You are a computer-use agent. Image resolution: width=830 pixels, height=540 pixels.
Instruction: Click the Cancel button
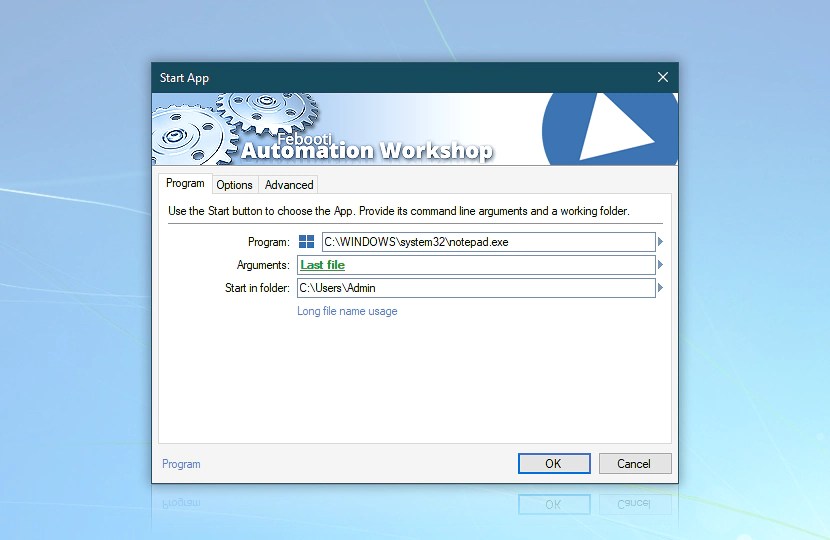coord(635,464)
